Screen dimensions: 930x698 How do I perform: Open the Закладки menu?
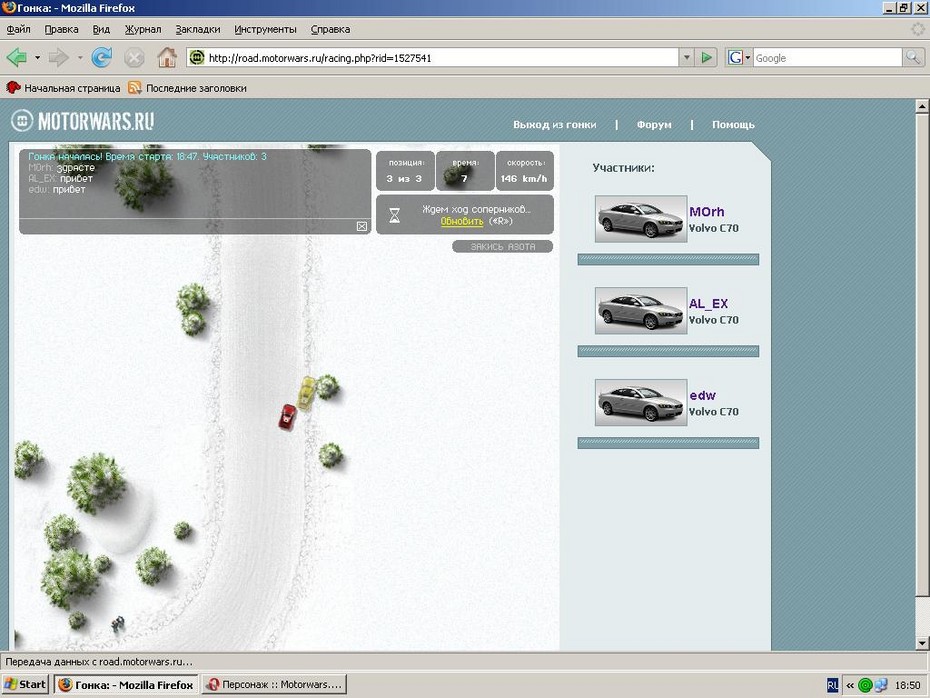click(198, 29)
